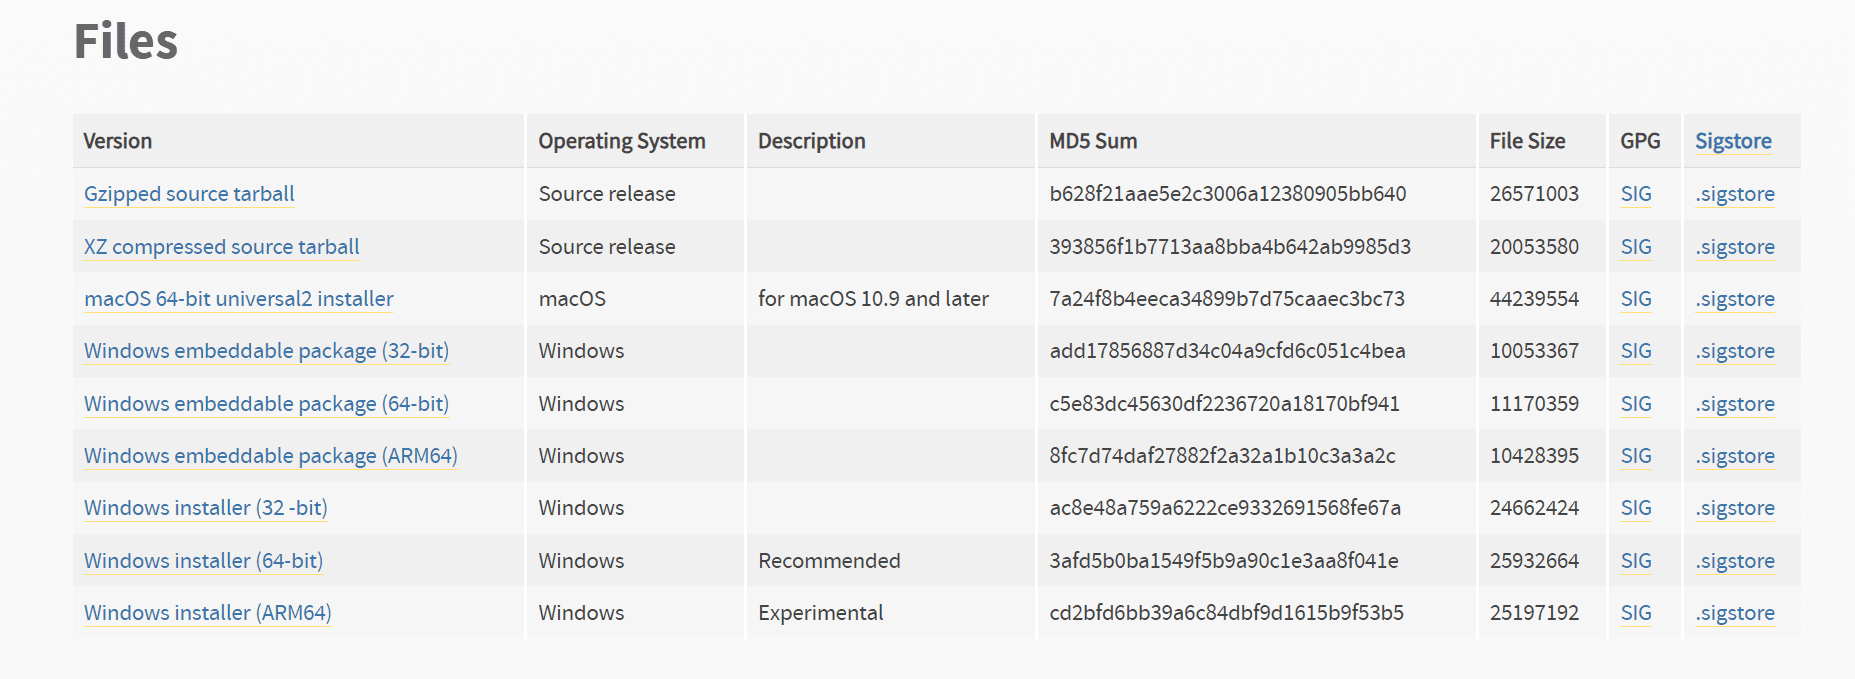Download the Gzipped source tarball
Screen dimensions: 1855x679
[x=188, y=193]
